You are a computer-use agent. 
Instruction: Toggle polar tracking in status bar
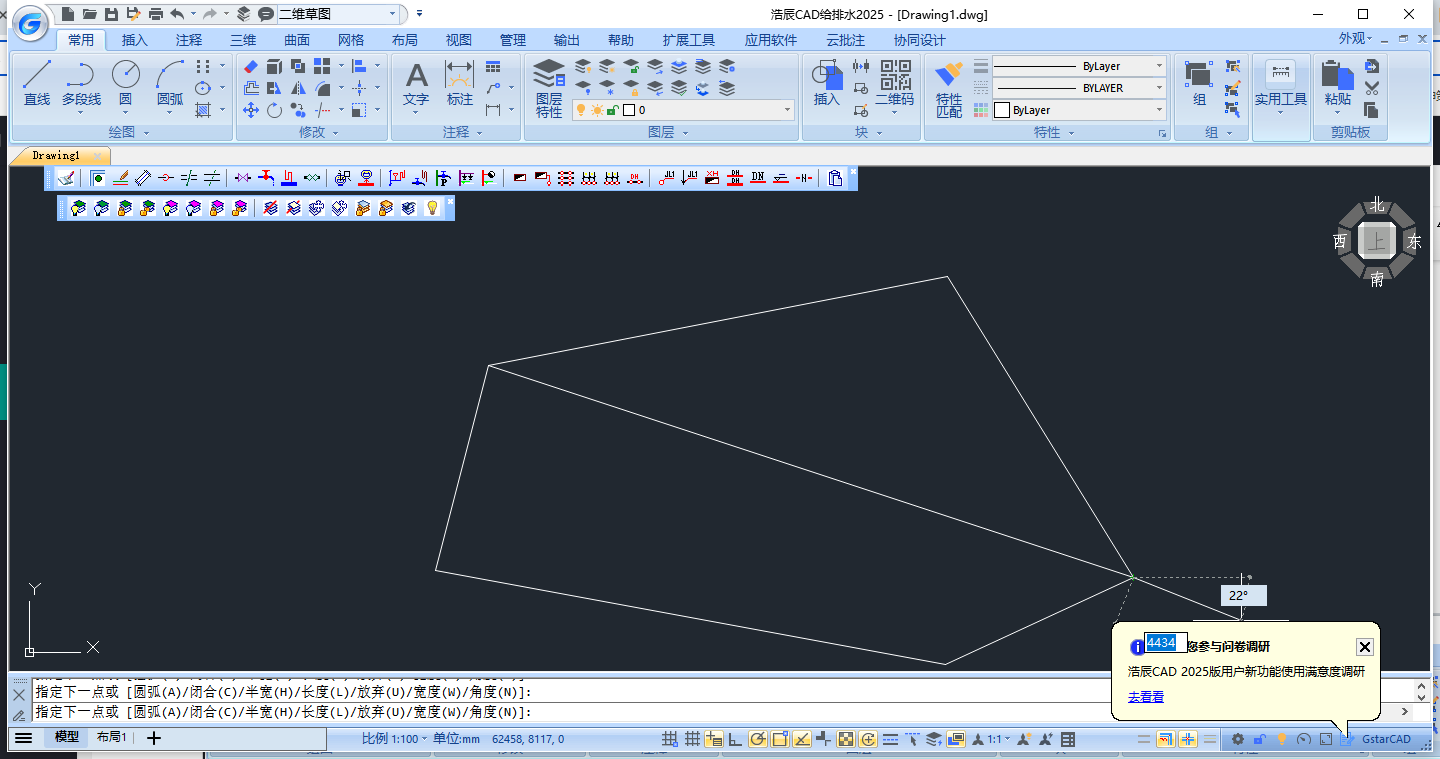point(757,739)
